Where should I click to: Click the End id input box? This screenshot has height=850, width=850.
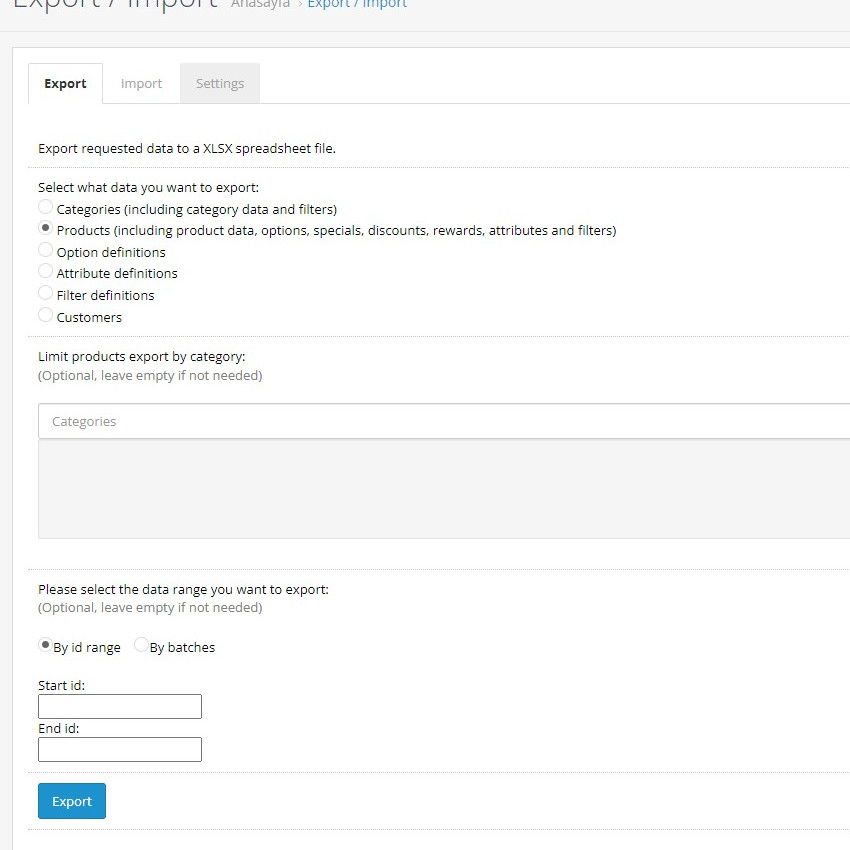pos(120,749)
